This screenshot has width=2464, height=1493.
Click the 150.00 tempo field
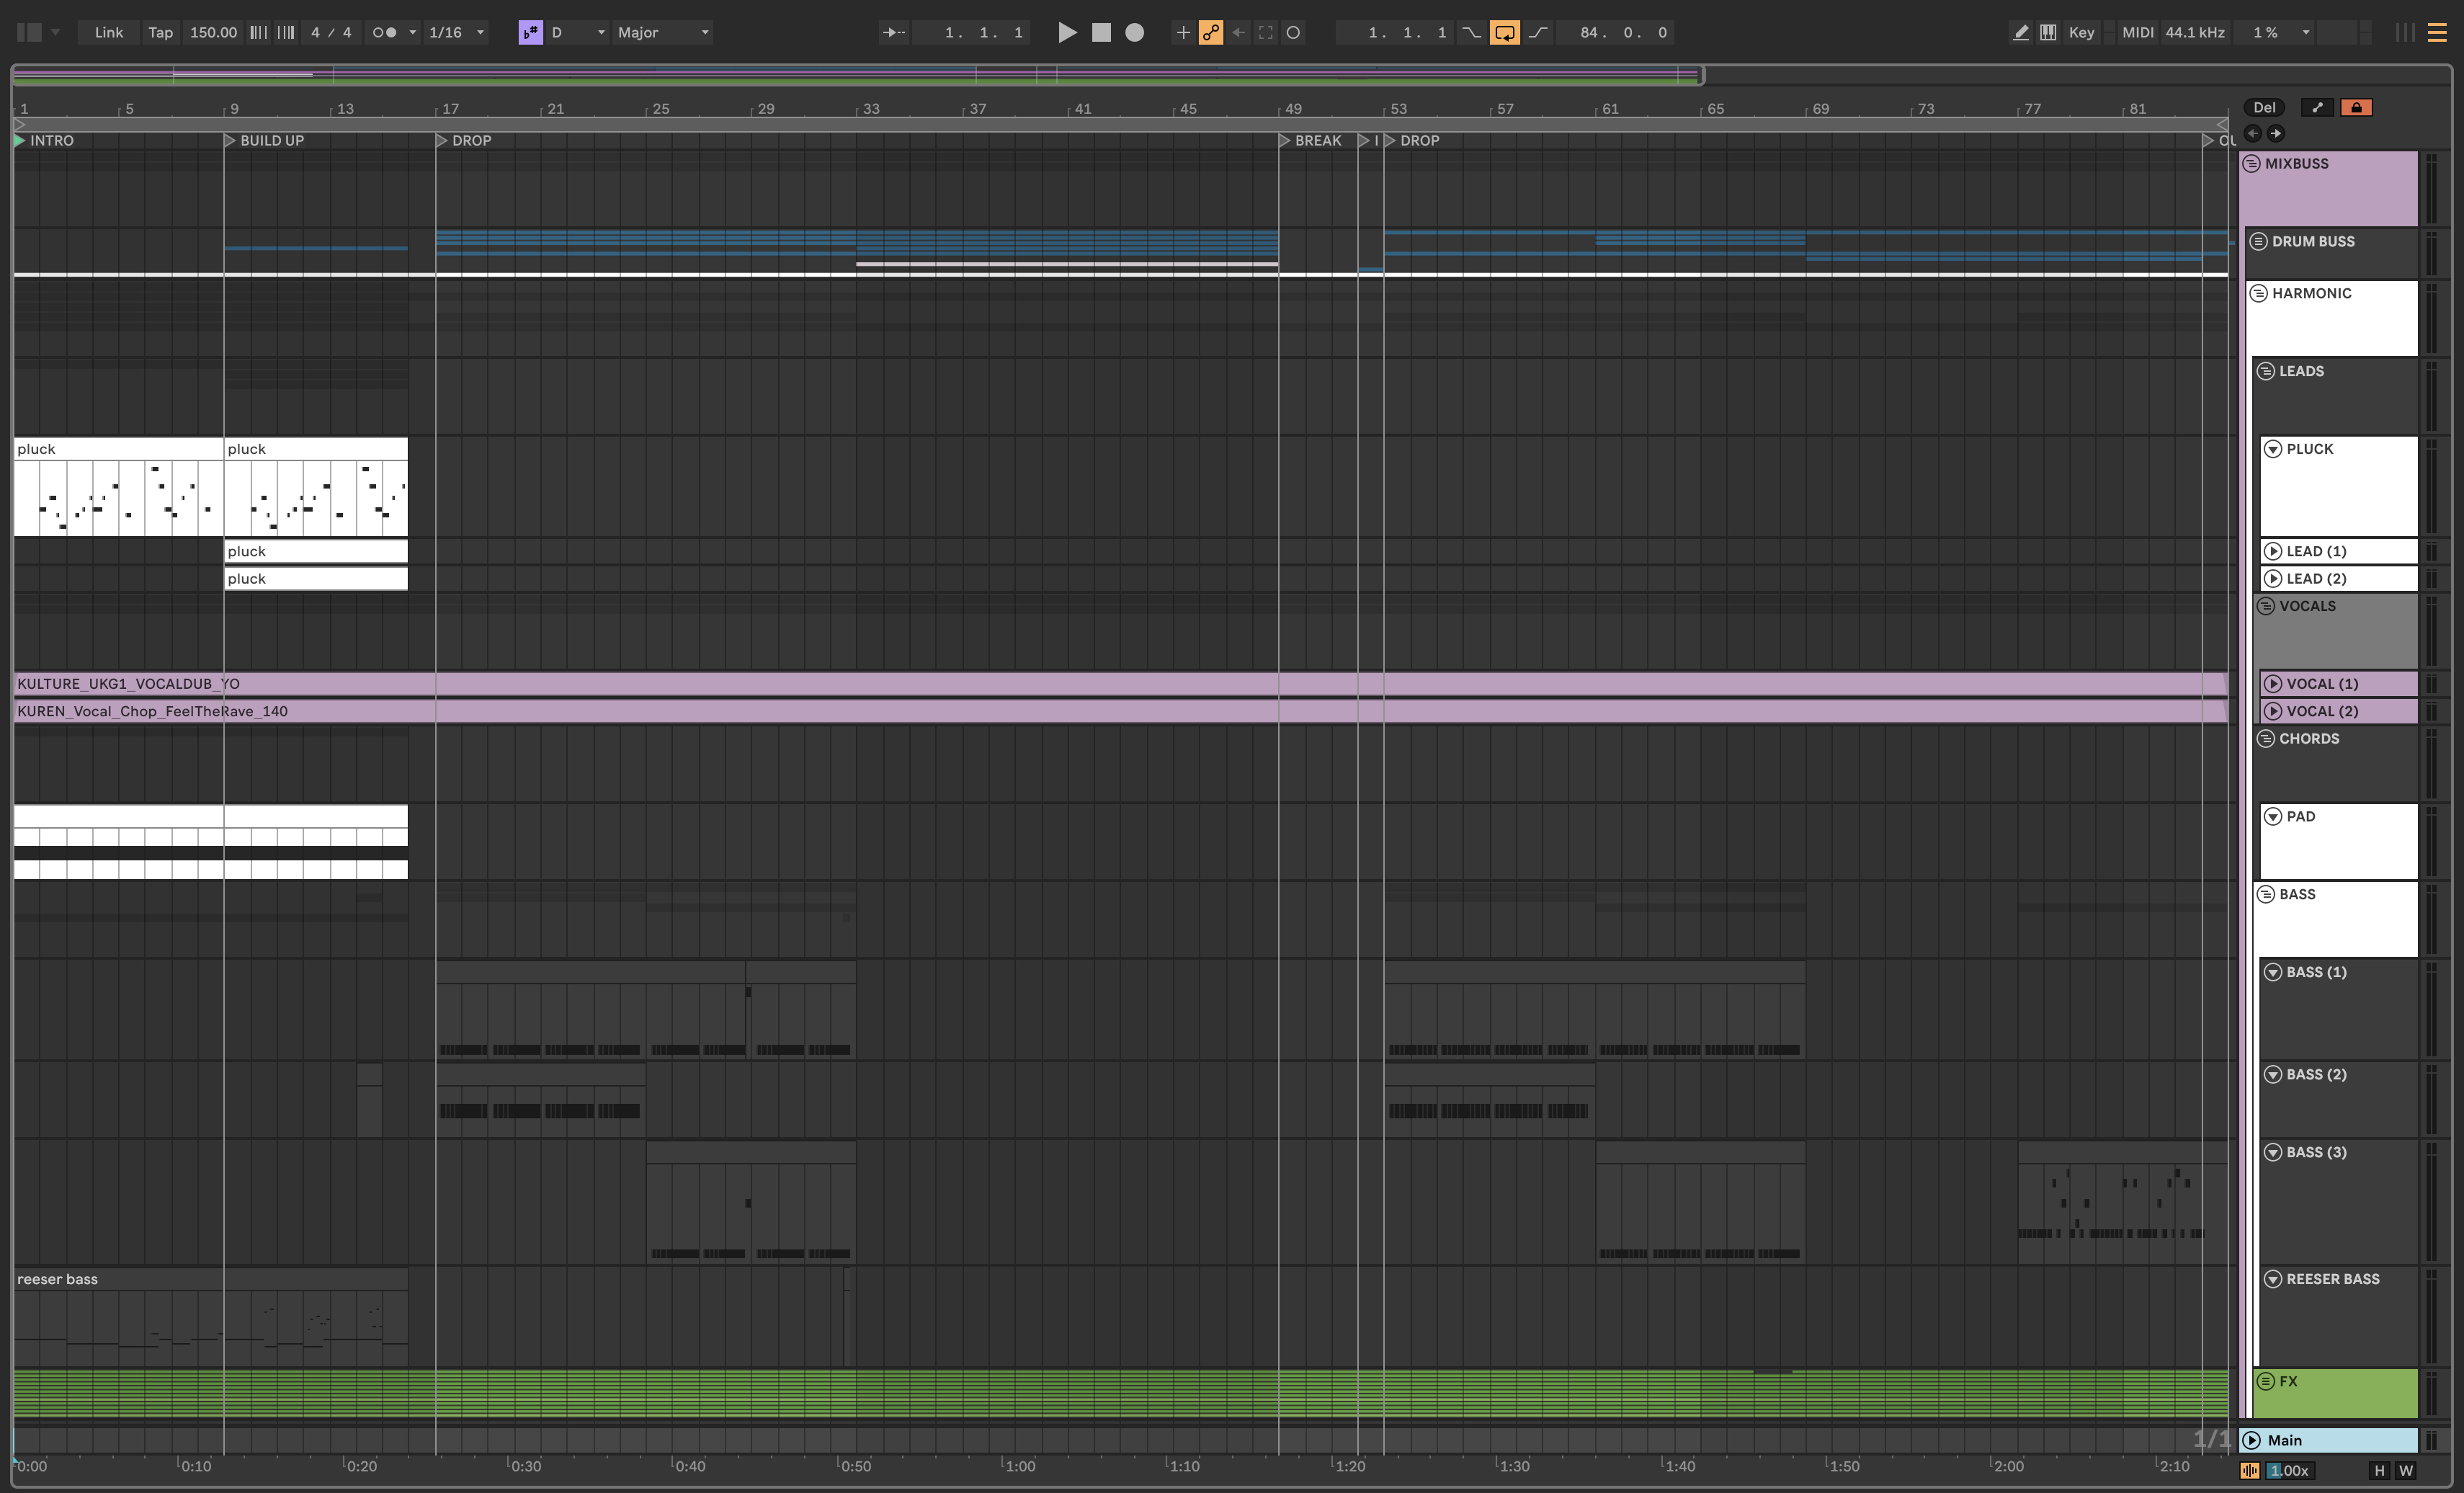coord(213,32)
